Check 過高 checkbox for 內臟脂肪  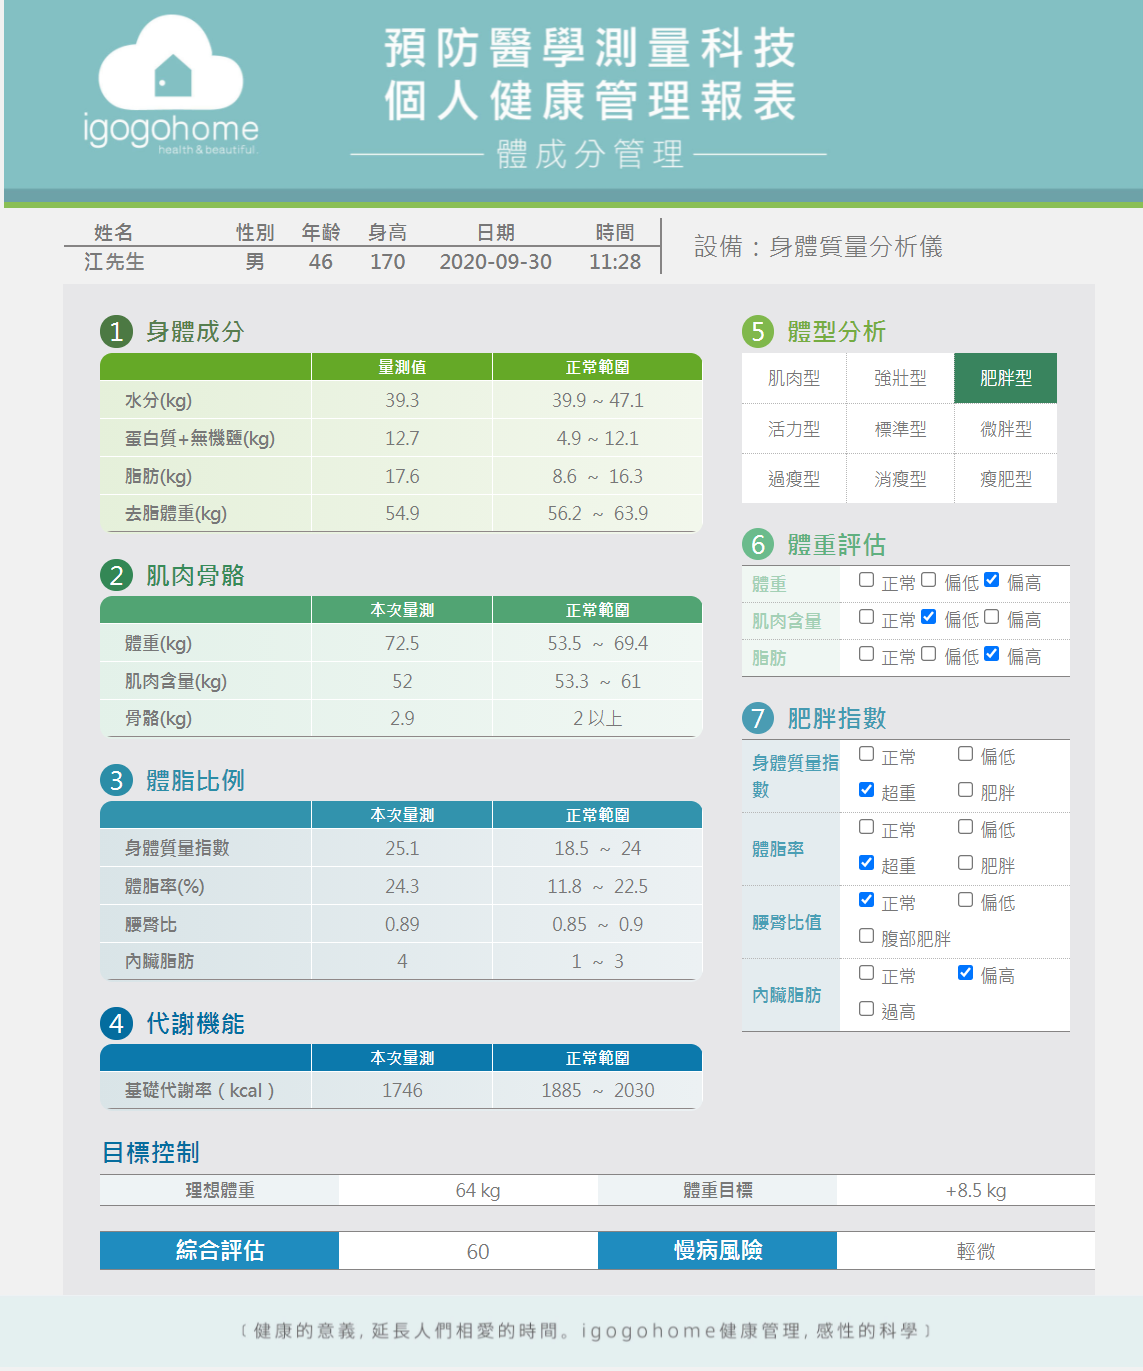coord(867,1009)
